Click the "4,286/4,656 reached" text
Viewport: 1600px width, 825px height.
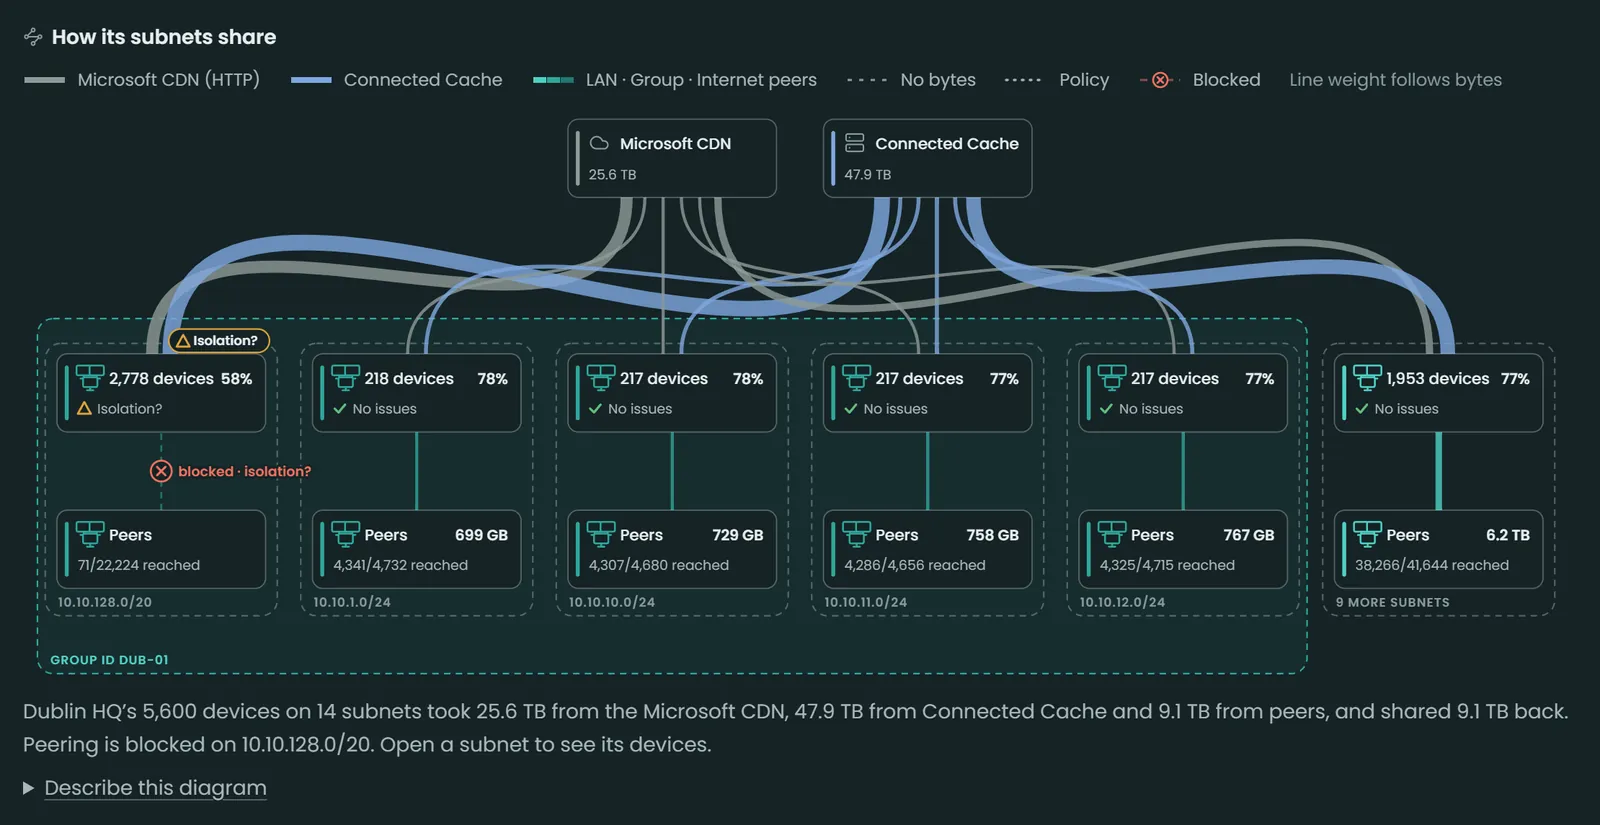[x=915, y=565]
